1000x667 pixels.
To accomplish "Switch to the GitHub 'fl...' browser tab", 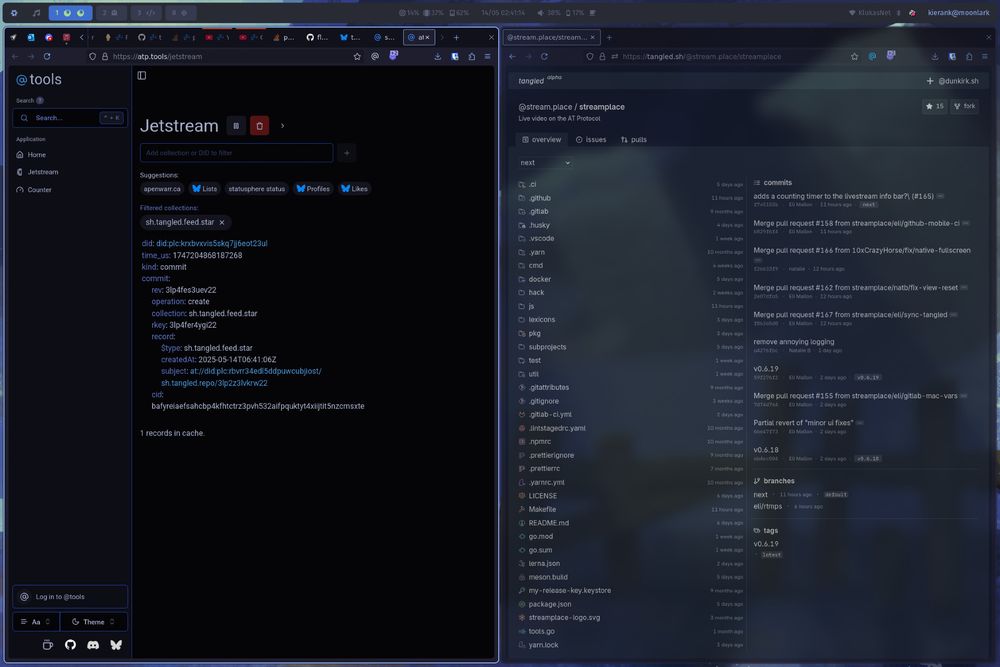I will [317, 38].
